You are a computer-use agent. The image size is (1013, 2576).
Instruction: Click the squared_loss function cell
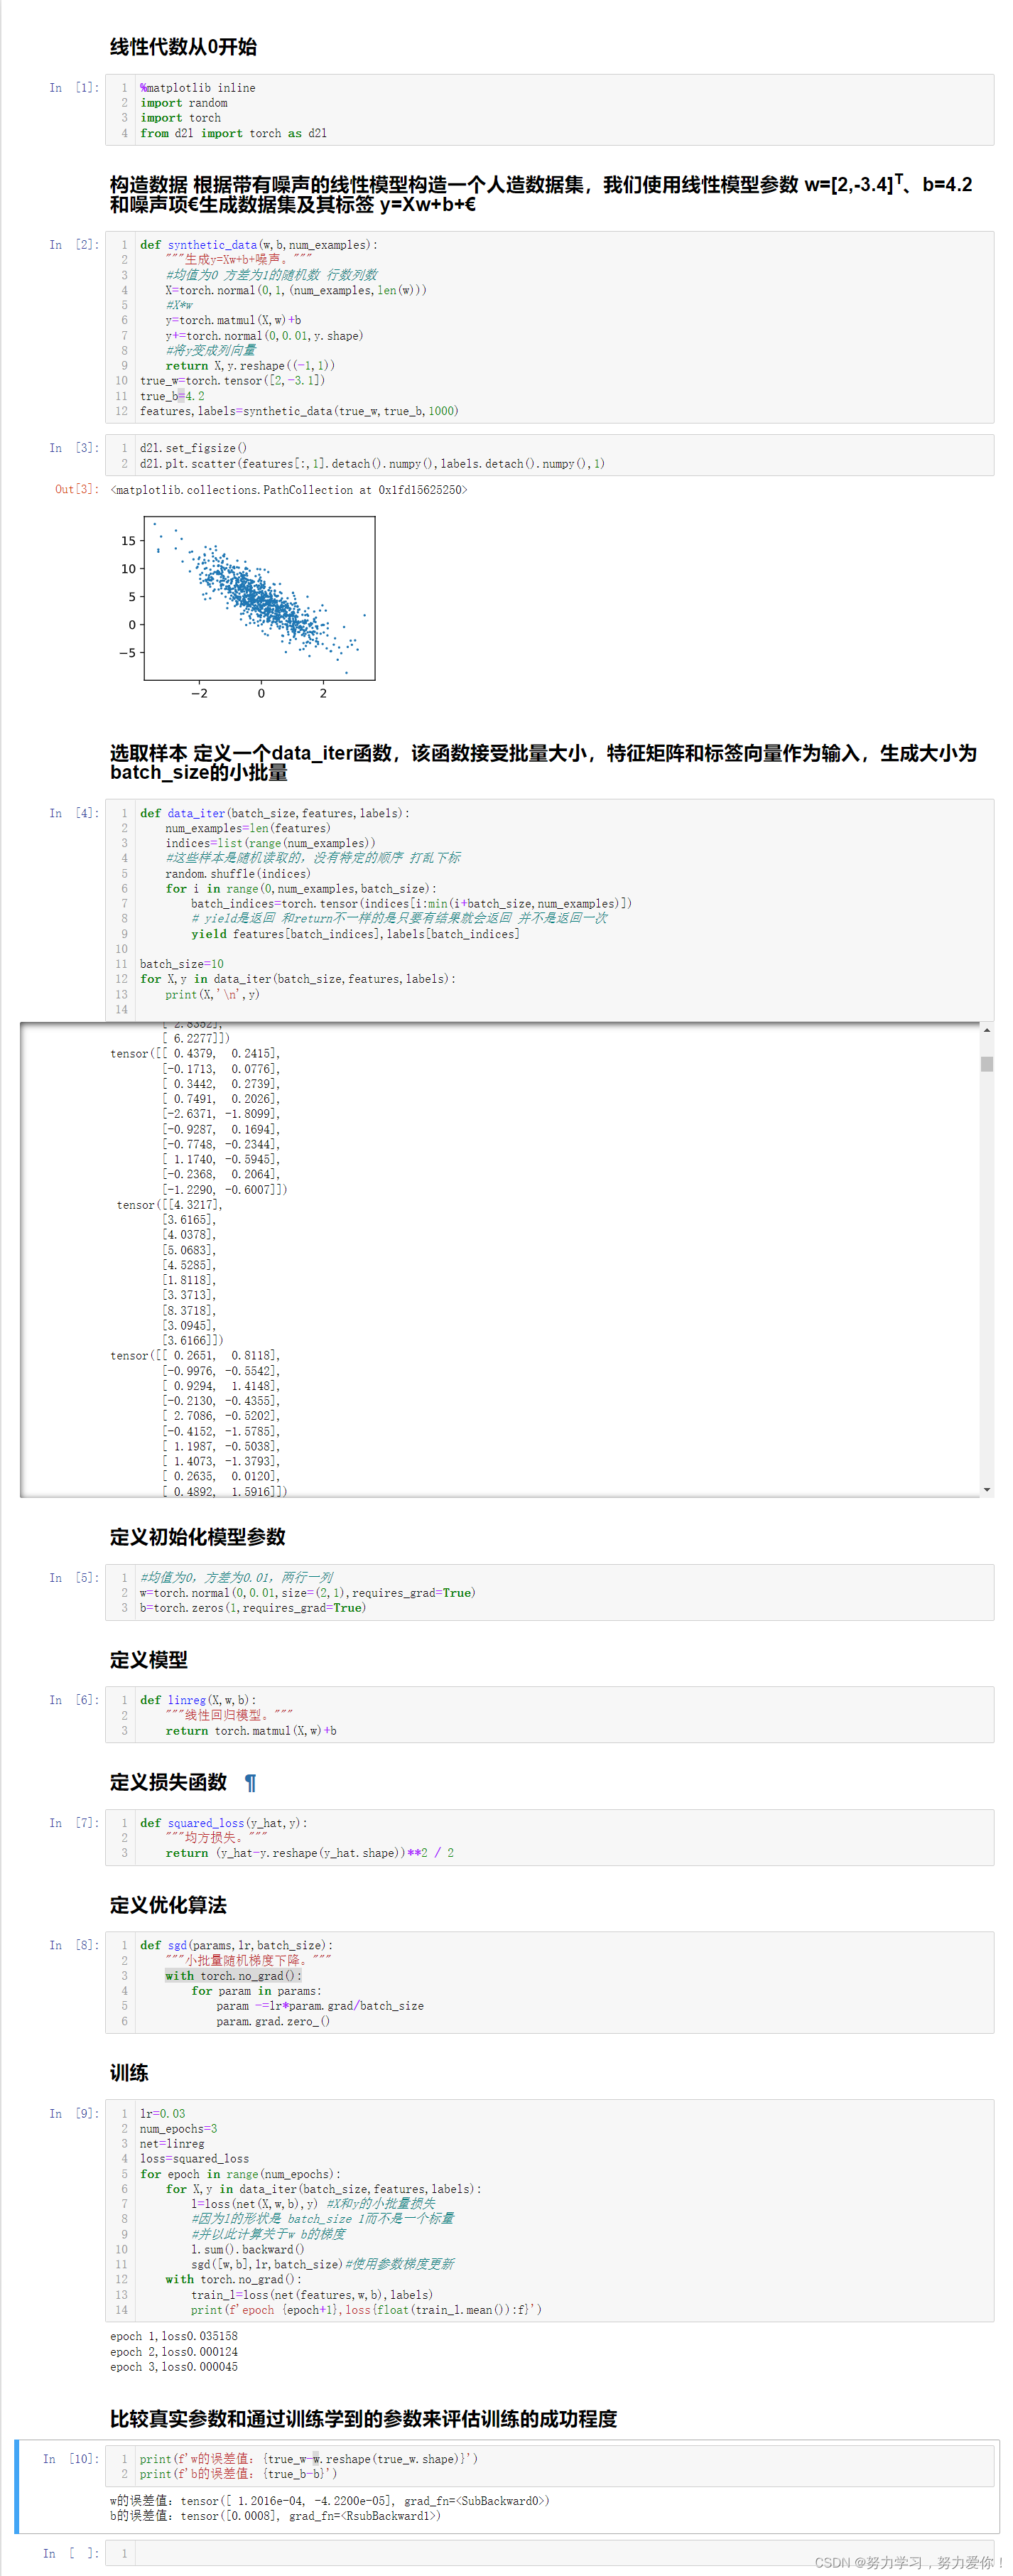point(549,1837)
